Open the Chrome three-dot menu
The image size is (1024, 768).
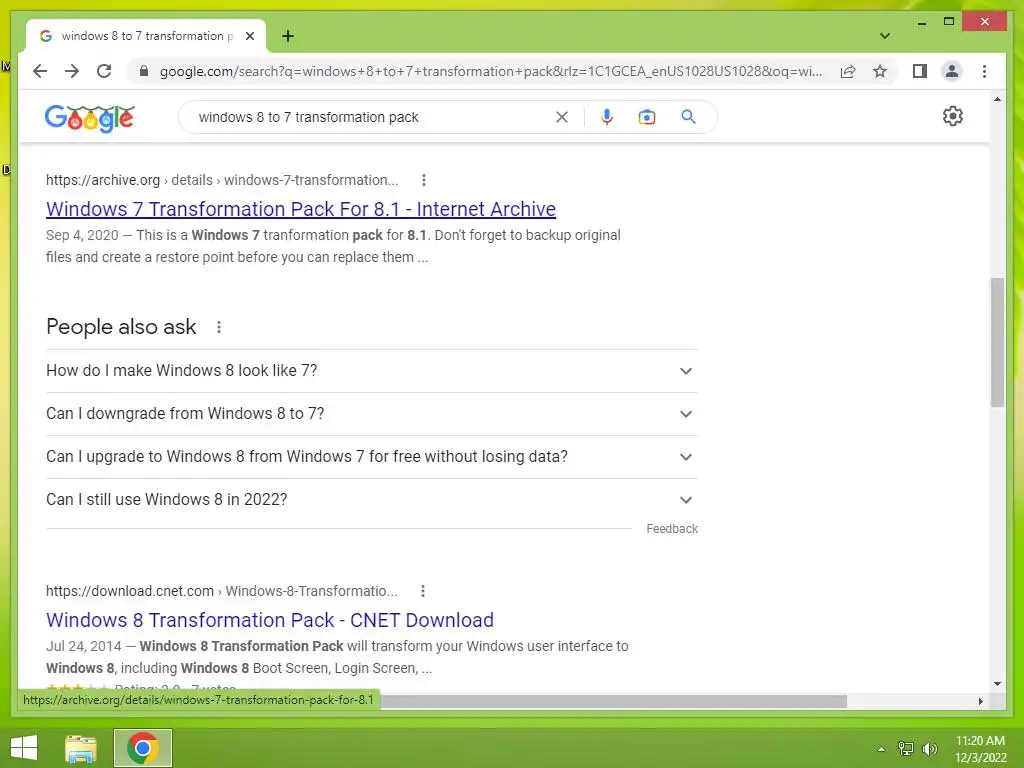[x=984, y=71]
